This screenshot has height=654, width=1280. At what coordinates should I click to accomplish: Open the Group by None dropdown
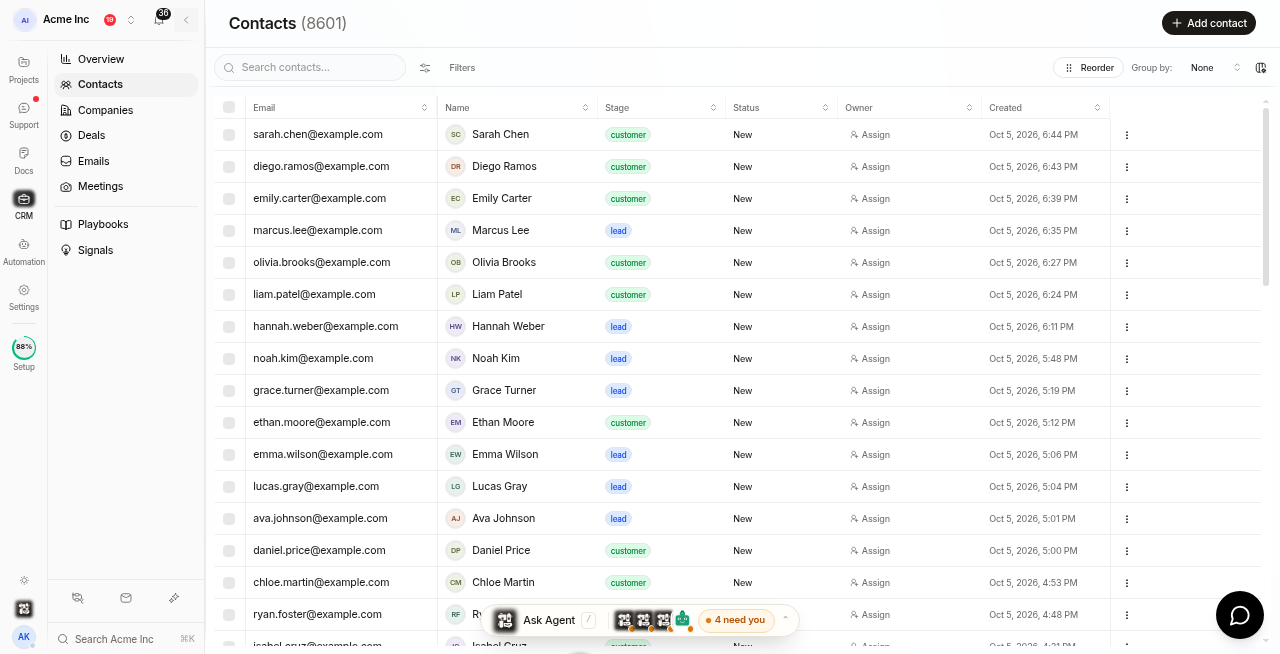pyautogui.click(x=1215, y=68)
